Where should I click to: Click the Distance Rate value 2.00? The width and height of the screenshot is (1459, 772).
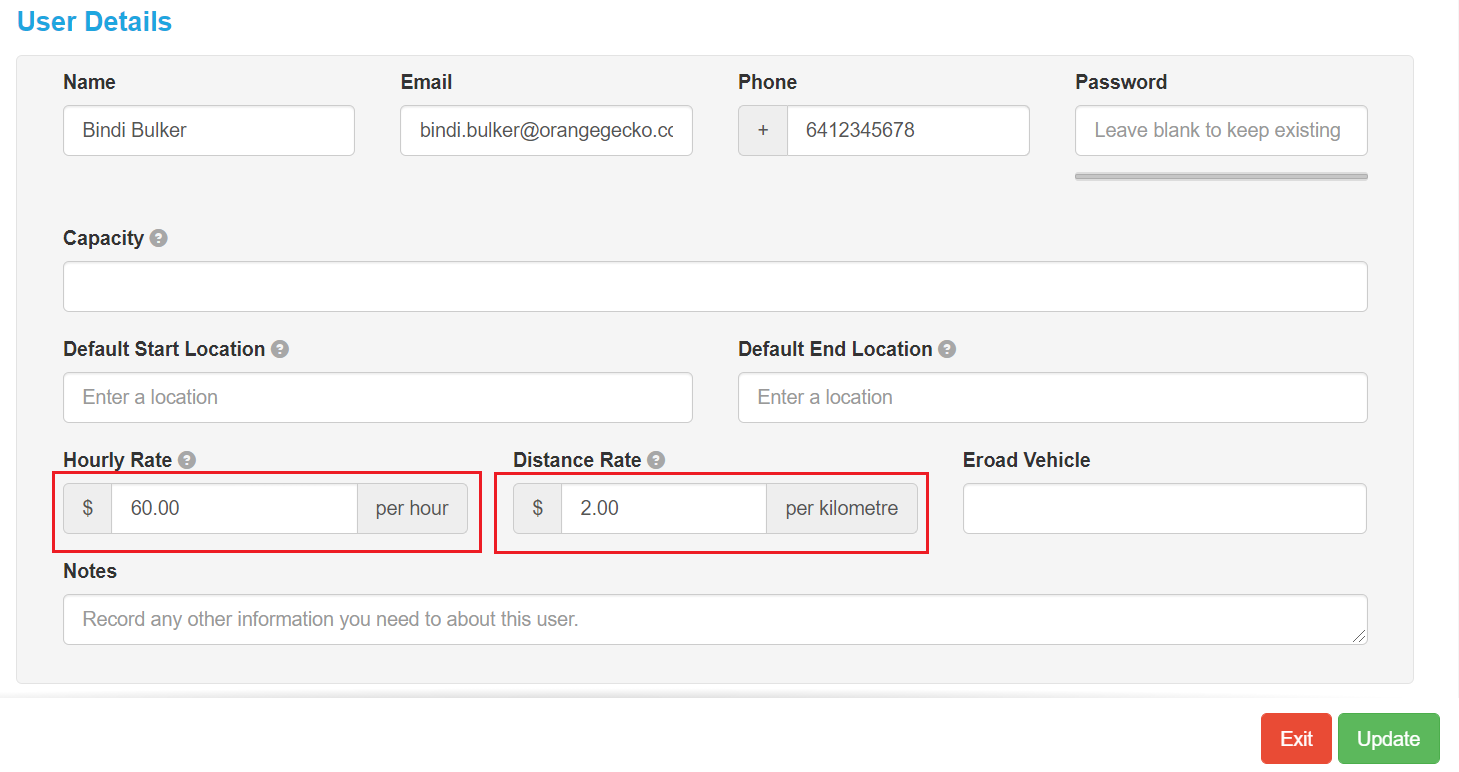(664, 508)
